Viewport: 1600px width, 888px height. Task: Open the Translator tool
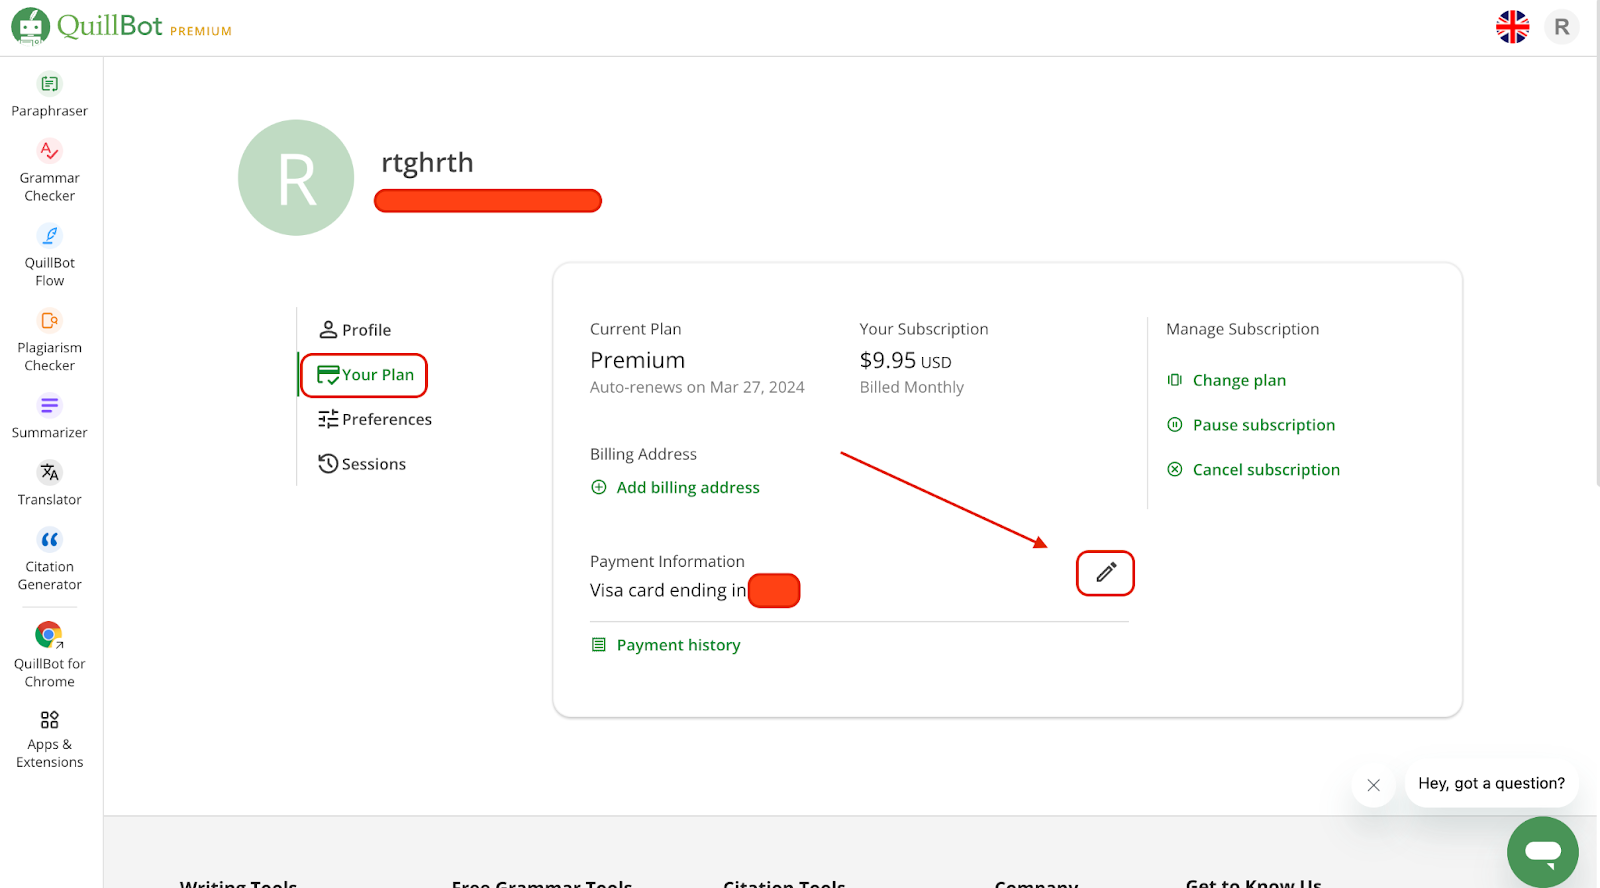49,484
